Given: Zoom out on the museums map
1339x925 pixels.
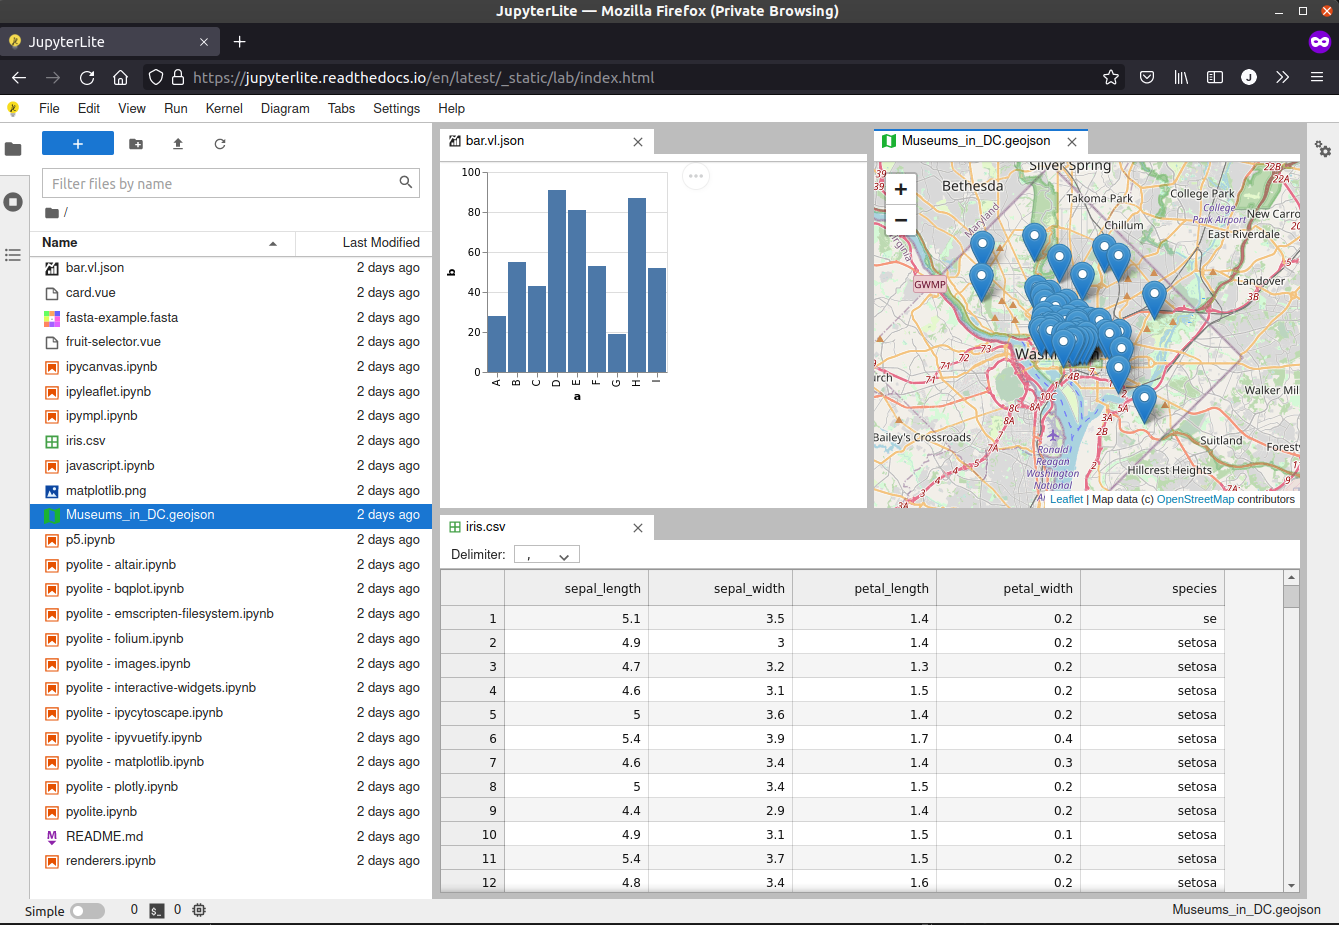Looking at the screenshot, I should 901,220.
